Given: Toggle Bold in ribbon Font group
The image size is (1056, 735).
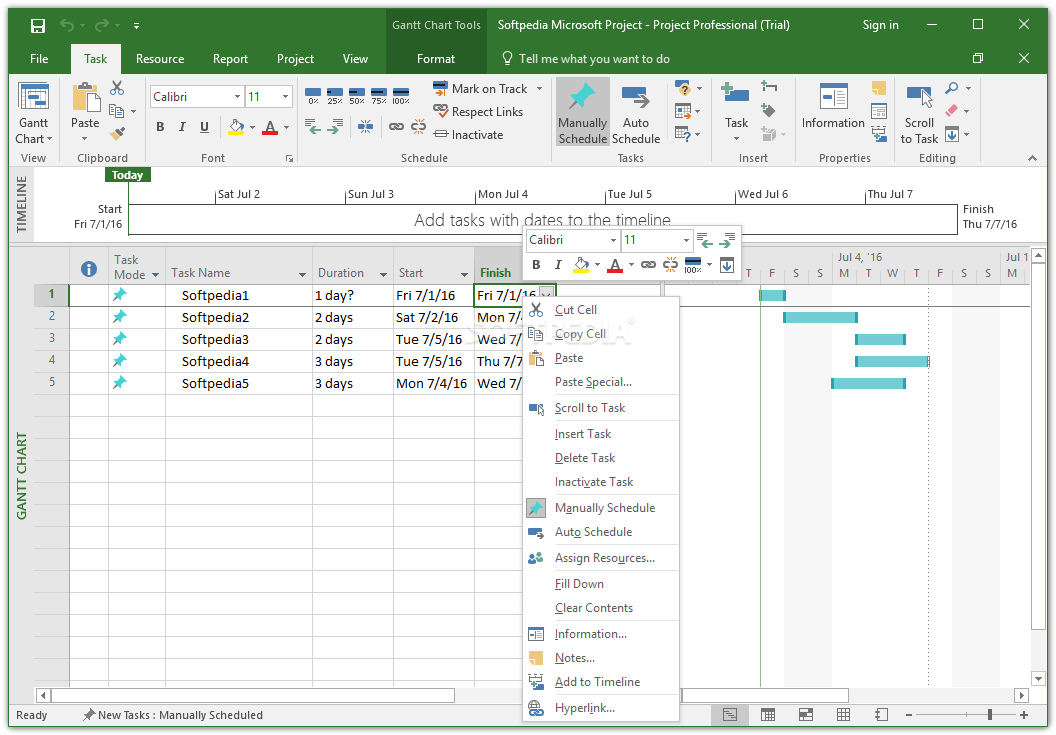Looking at the screenshot, I should point(160,127).
